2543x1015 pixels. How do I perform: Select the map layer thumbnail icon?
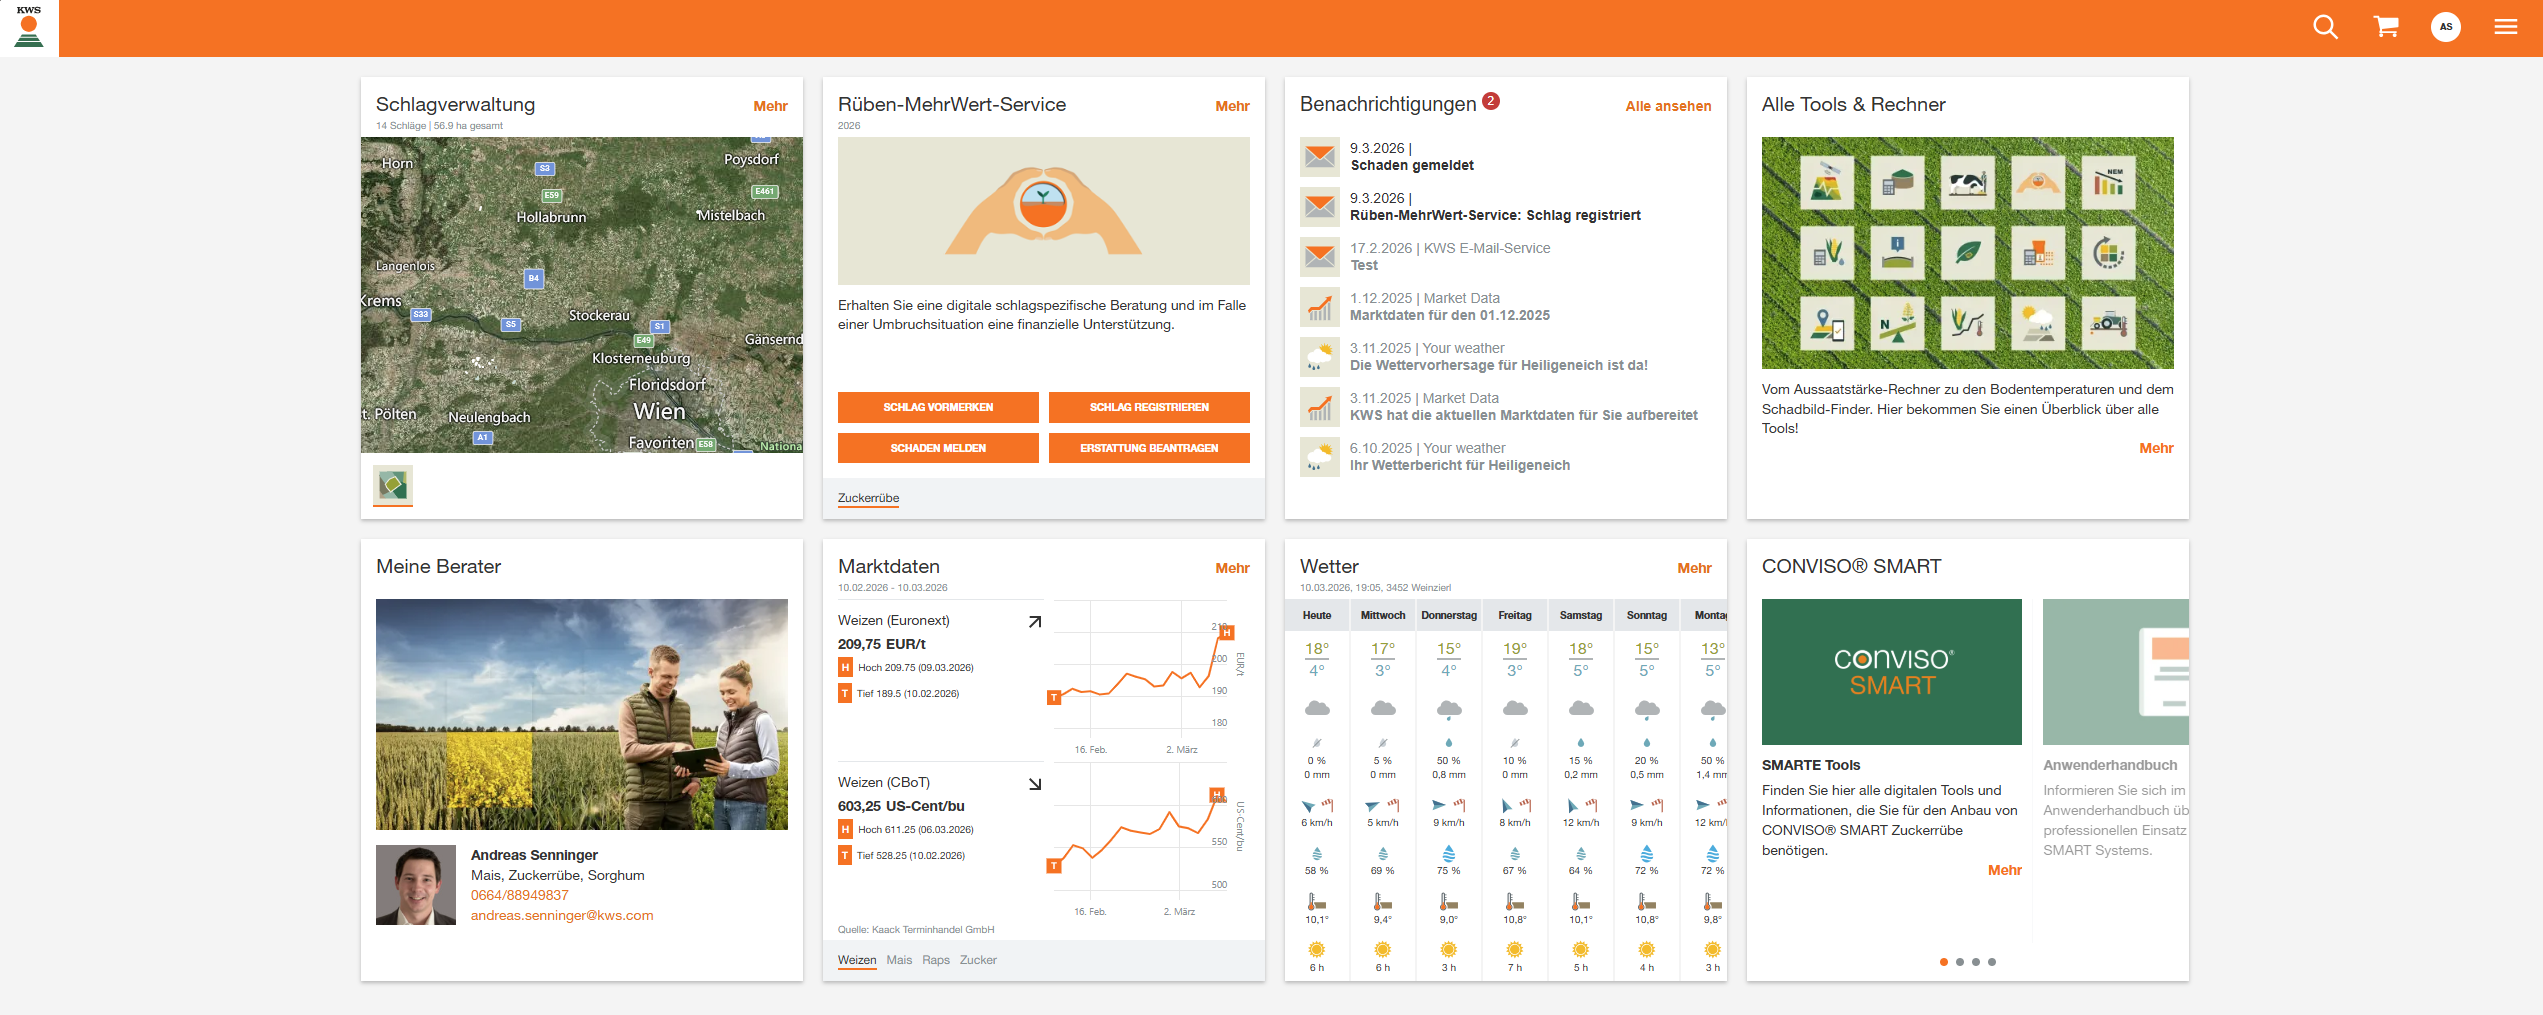(393, 486)
